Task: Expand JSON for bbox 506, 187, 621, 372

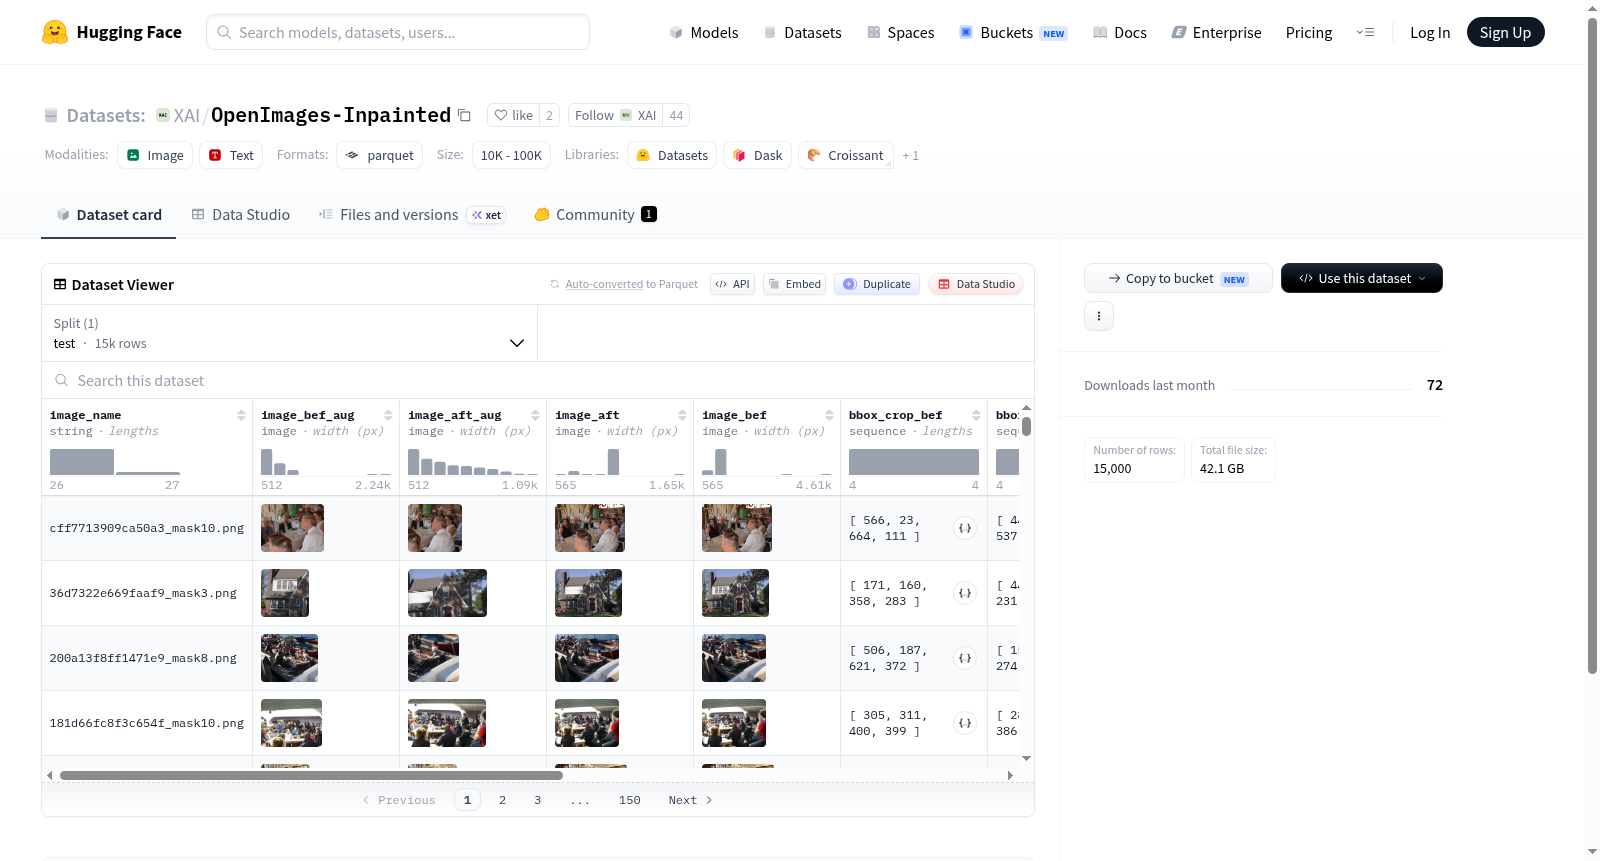Action: pos(965,658)
